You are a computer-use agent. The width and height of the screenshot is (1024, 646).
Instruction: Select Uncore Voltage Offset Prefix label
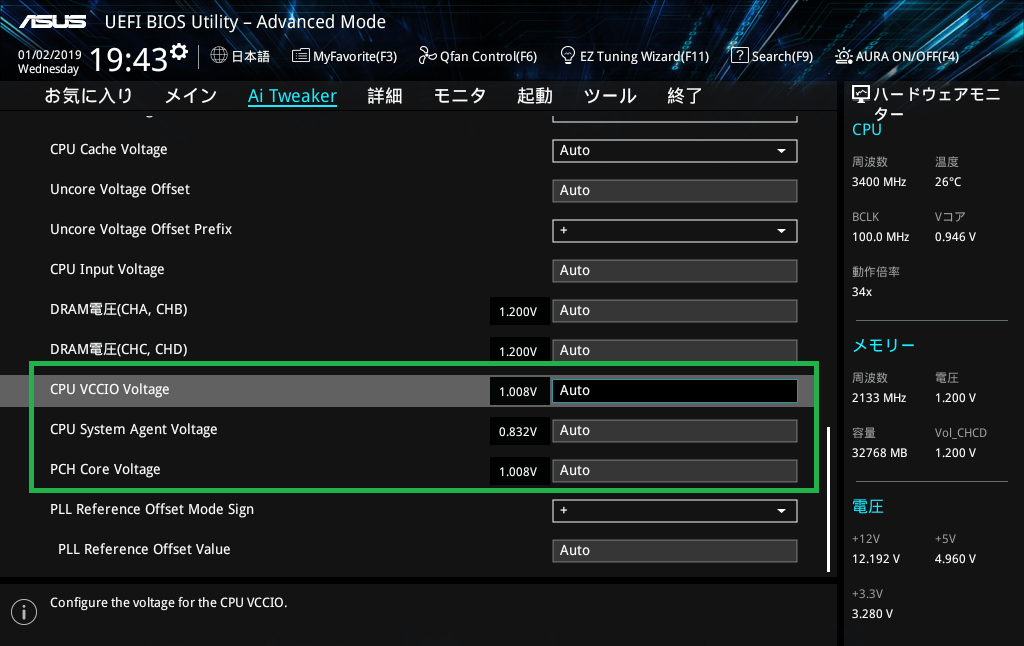(141, 229)
